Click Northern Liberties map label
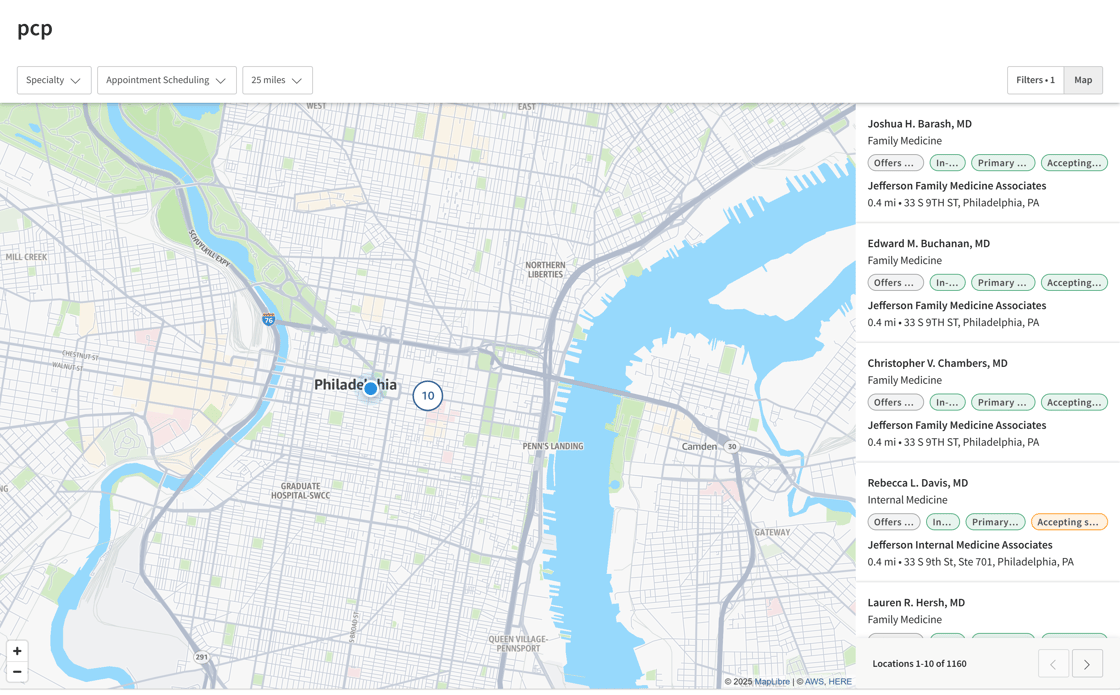The height and width of the screenshot is (695, 1120). 545,269
